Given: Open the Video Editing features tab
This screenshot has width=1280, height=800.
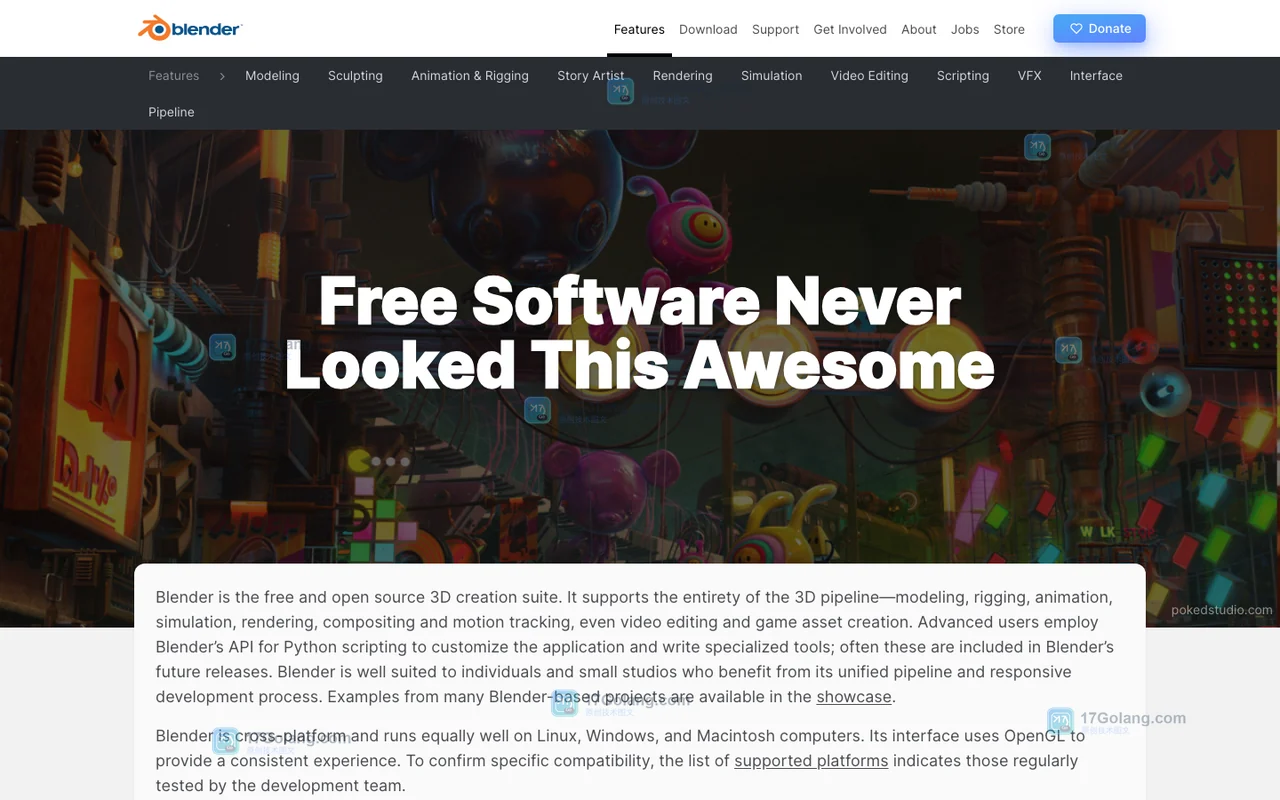Looking at the screenshot, I should click(x=869, y=76).
